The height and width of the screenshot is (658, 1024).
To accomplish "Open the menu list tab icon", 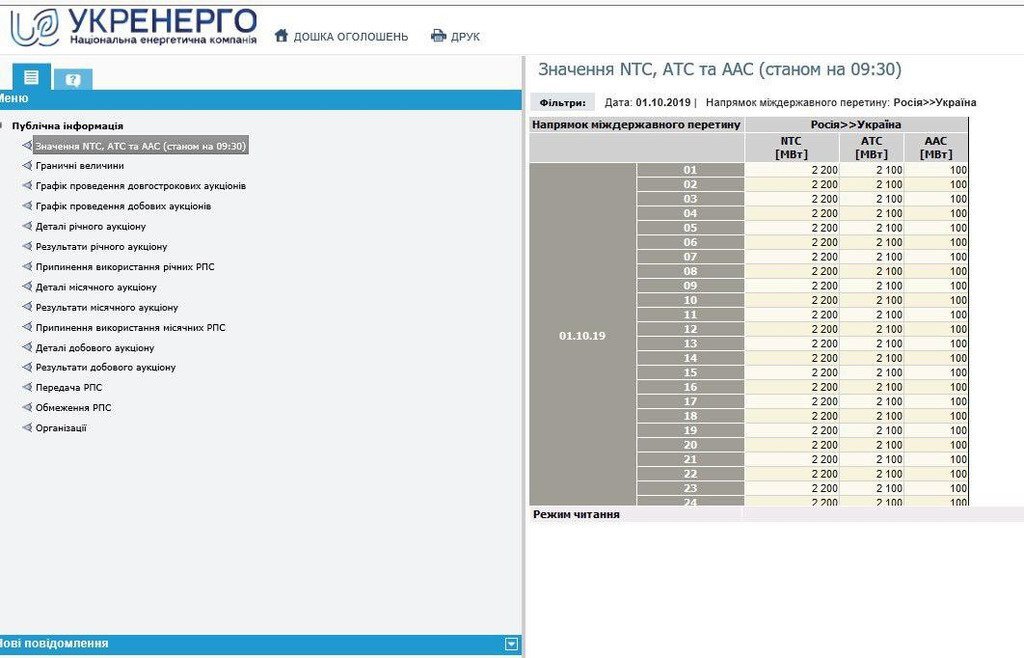I will (31, 76).
